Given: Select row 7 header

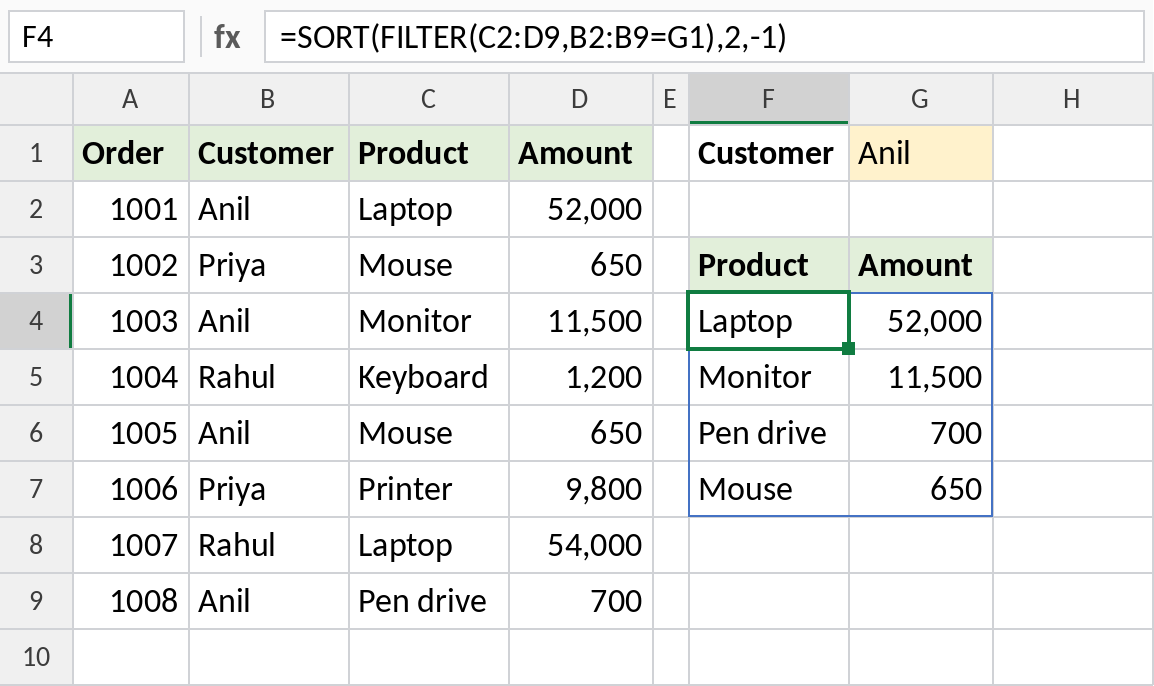Looking at the screenshot, I should click(x=36, y=489).
